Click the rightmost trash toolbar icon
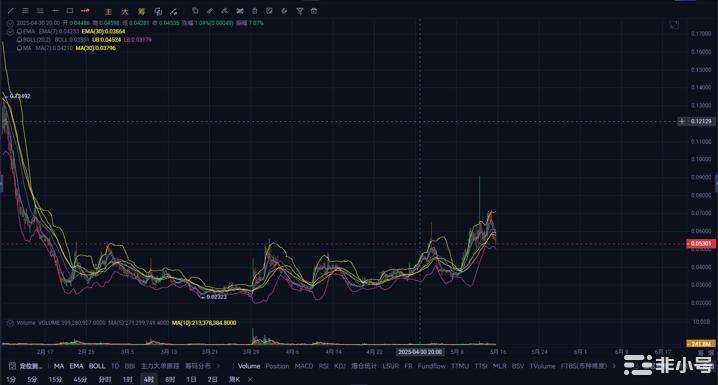This screenshot has width=718, height=385. (x=314, y=11)
